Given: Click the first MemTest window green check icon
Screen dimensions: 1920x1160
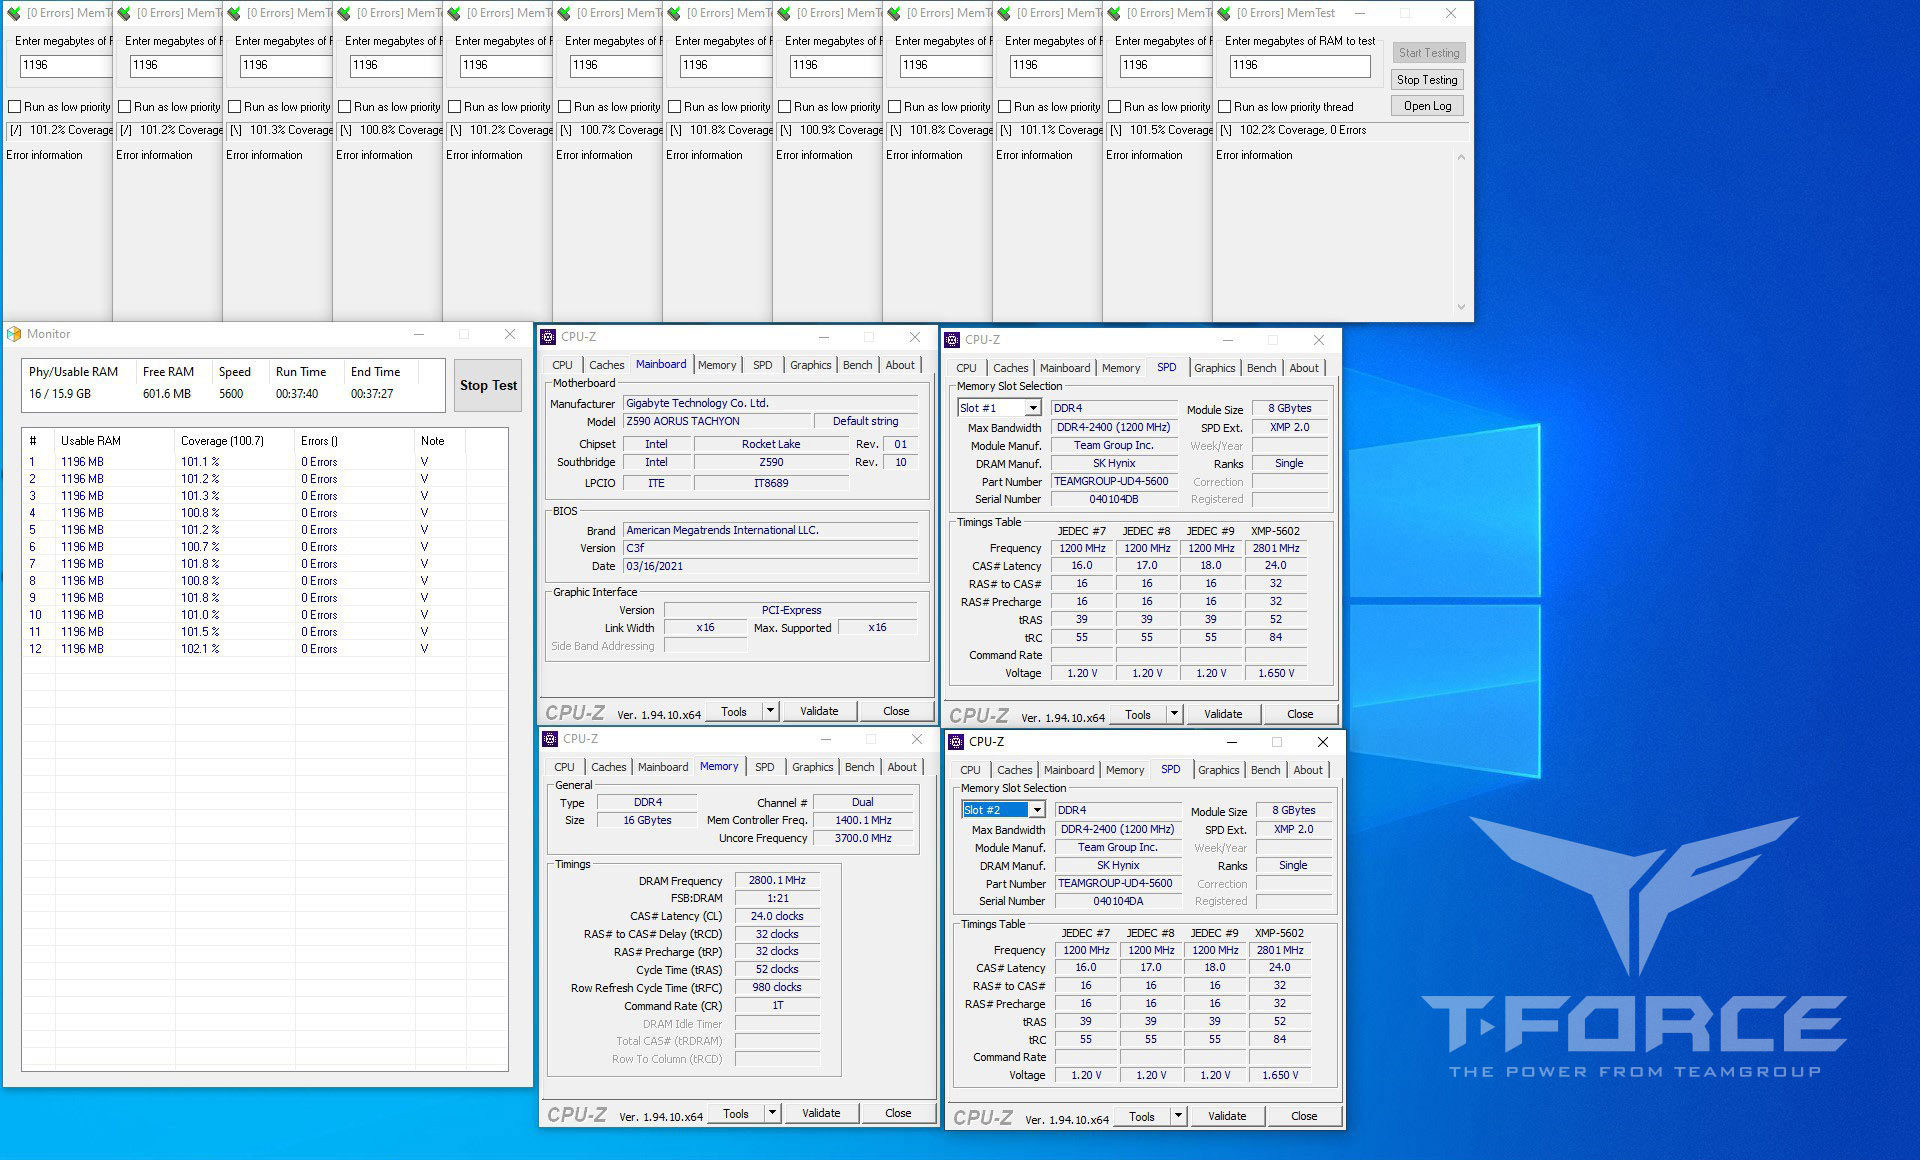Looking at the screenshot, I should click(14, 13).
